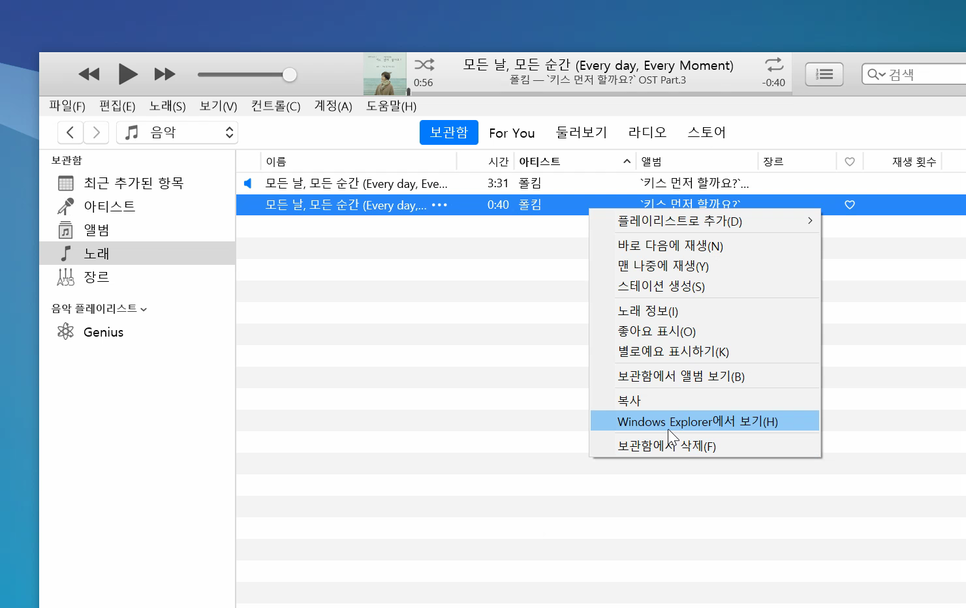Choose 좋아요 표시(O)
This screenshot has width=966, height=608.
705,331
